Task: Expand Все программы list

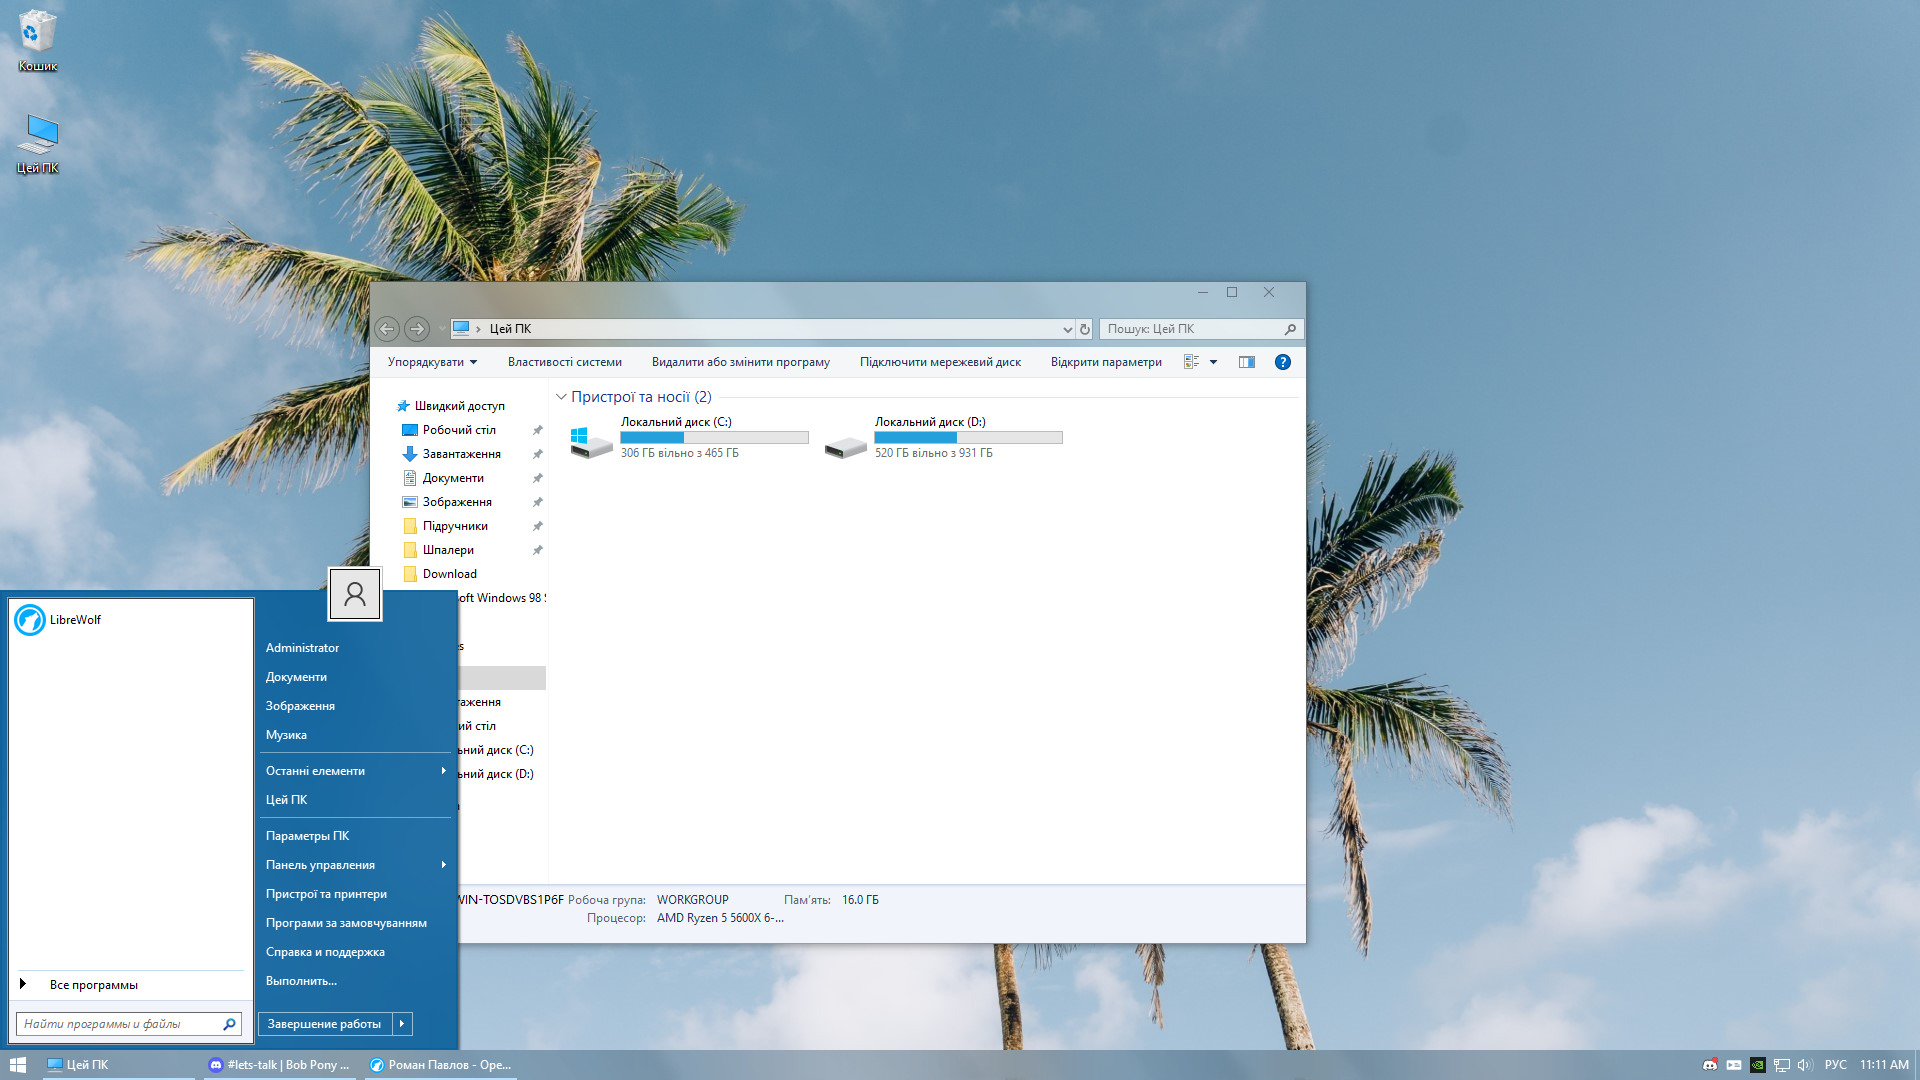Action: tap(93, 985)
